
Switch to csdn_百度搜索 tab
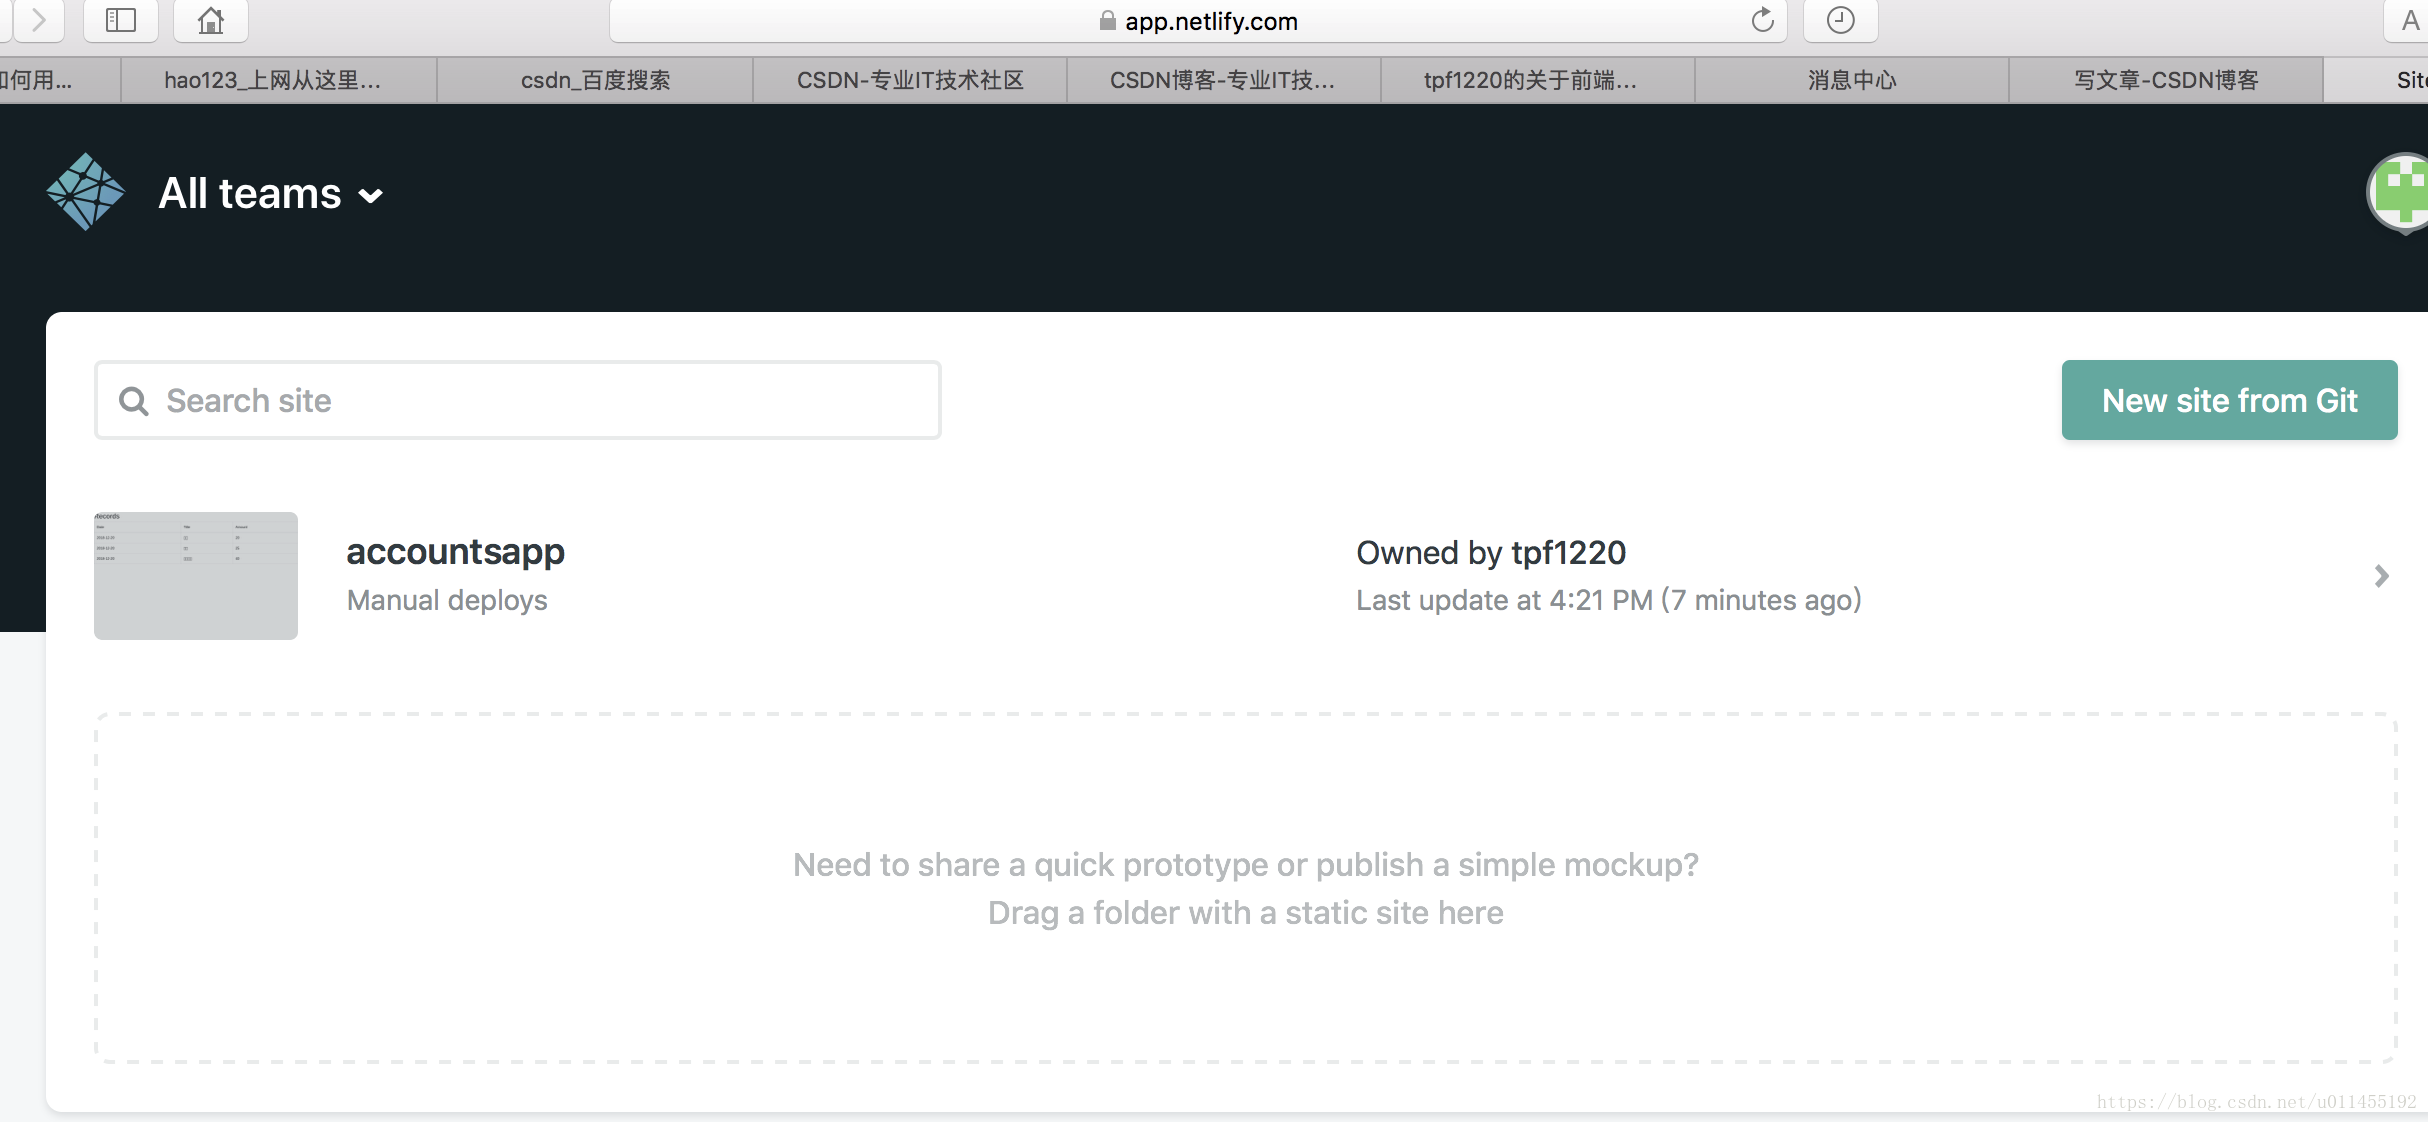595,80
